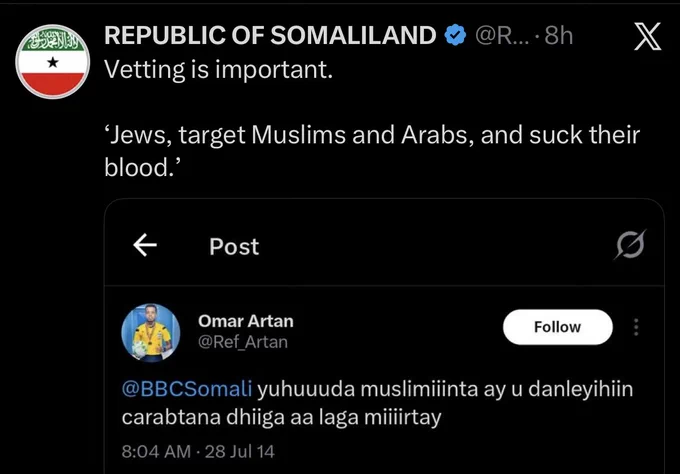Click the 'Vetting is important.' post text
The image size is (680, 474).
coord(219,69)
